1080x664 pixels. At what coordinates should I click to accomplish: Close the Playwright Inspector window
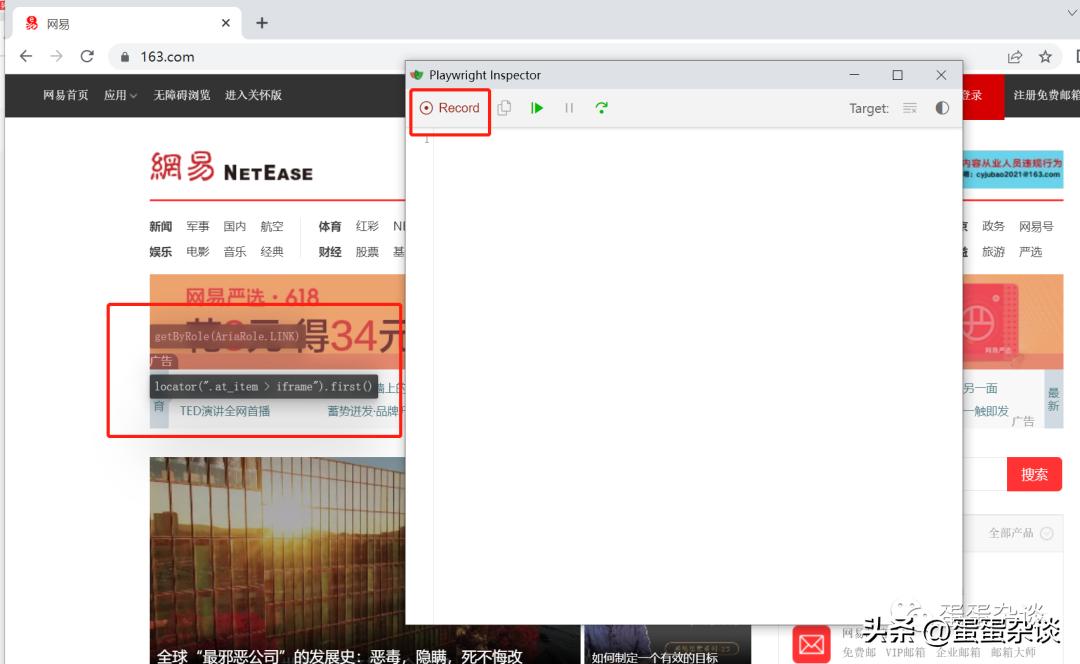[941, 74]
